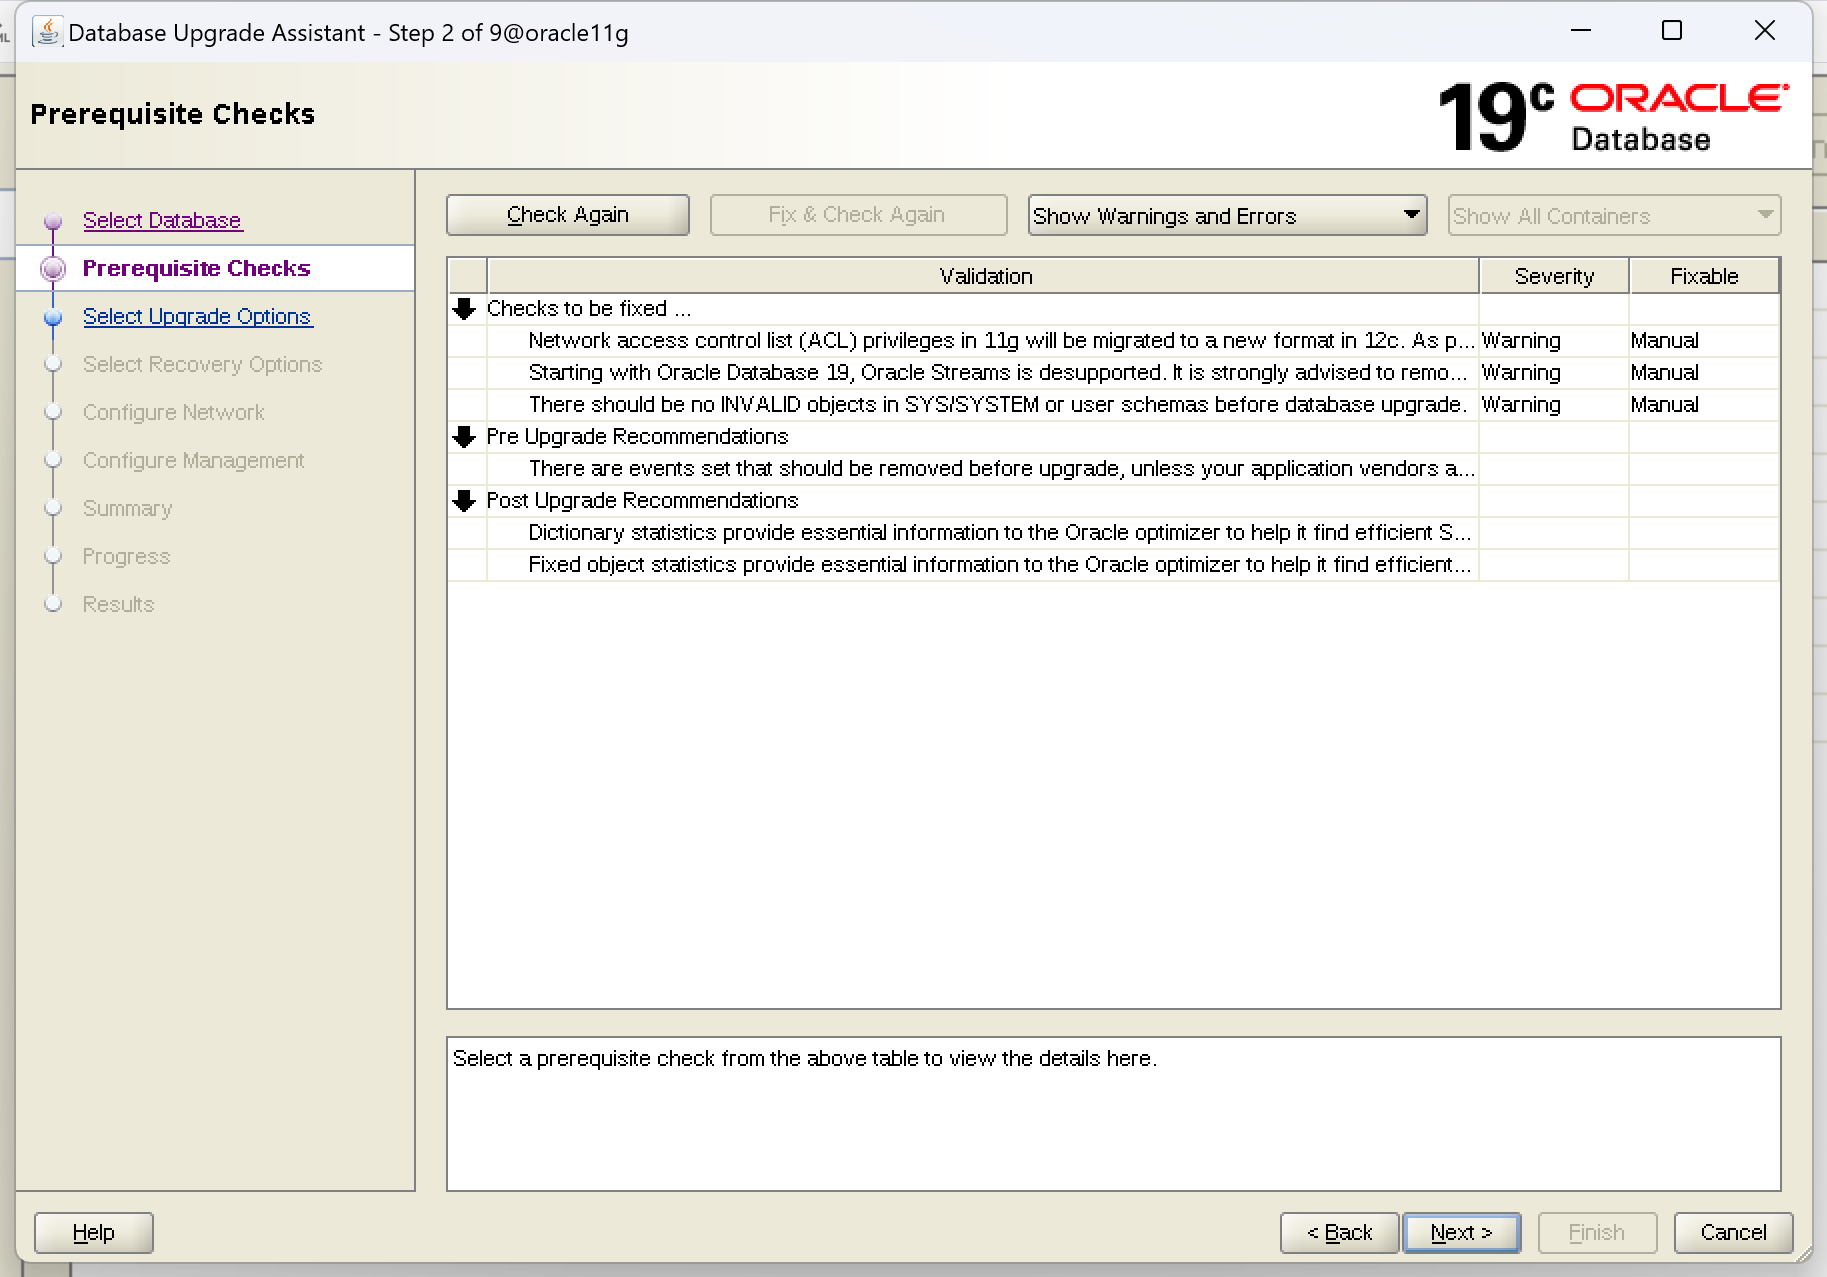Click the 'Checks to be fixed ...' group label
The height and width of the screenshot is (1277, 1827).
pos(589,309)
